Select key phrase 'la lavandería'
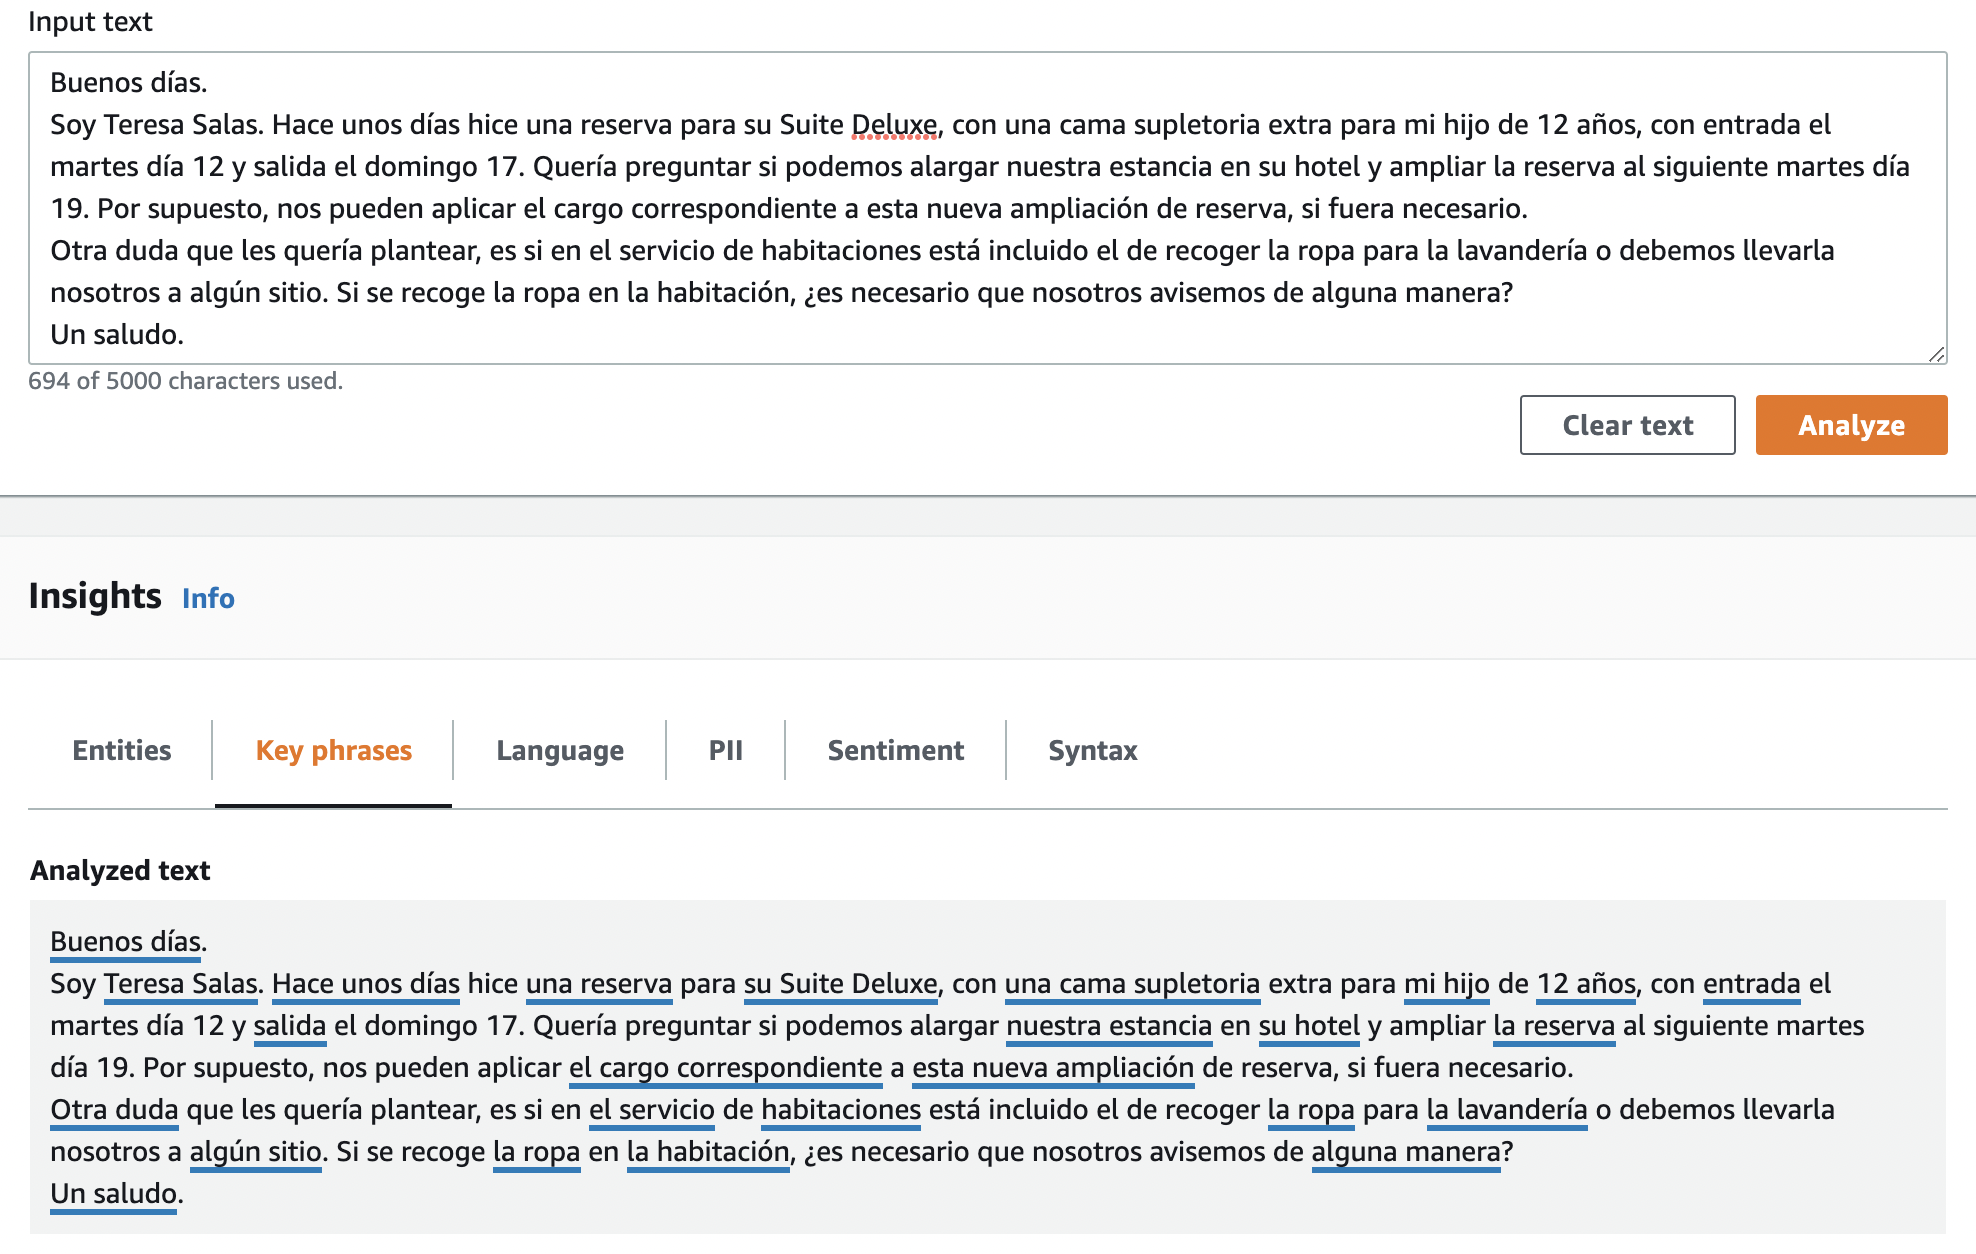 click(1506, 1110)
